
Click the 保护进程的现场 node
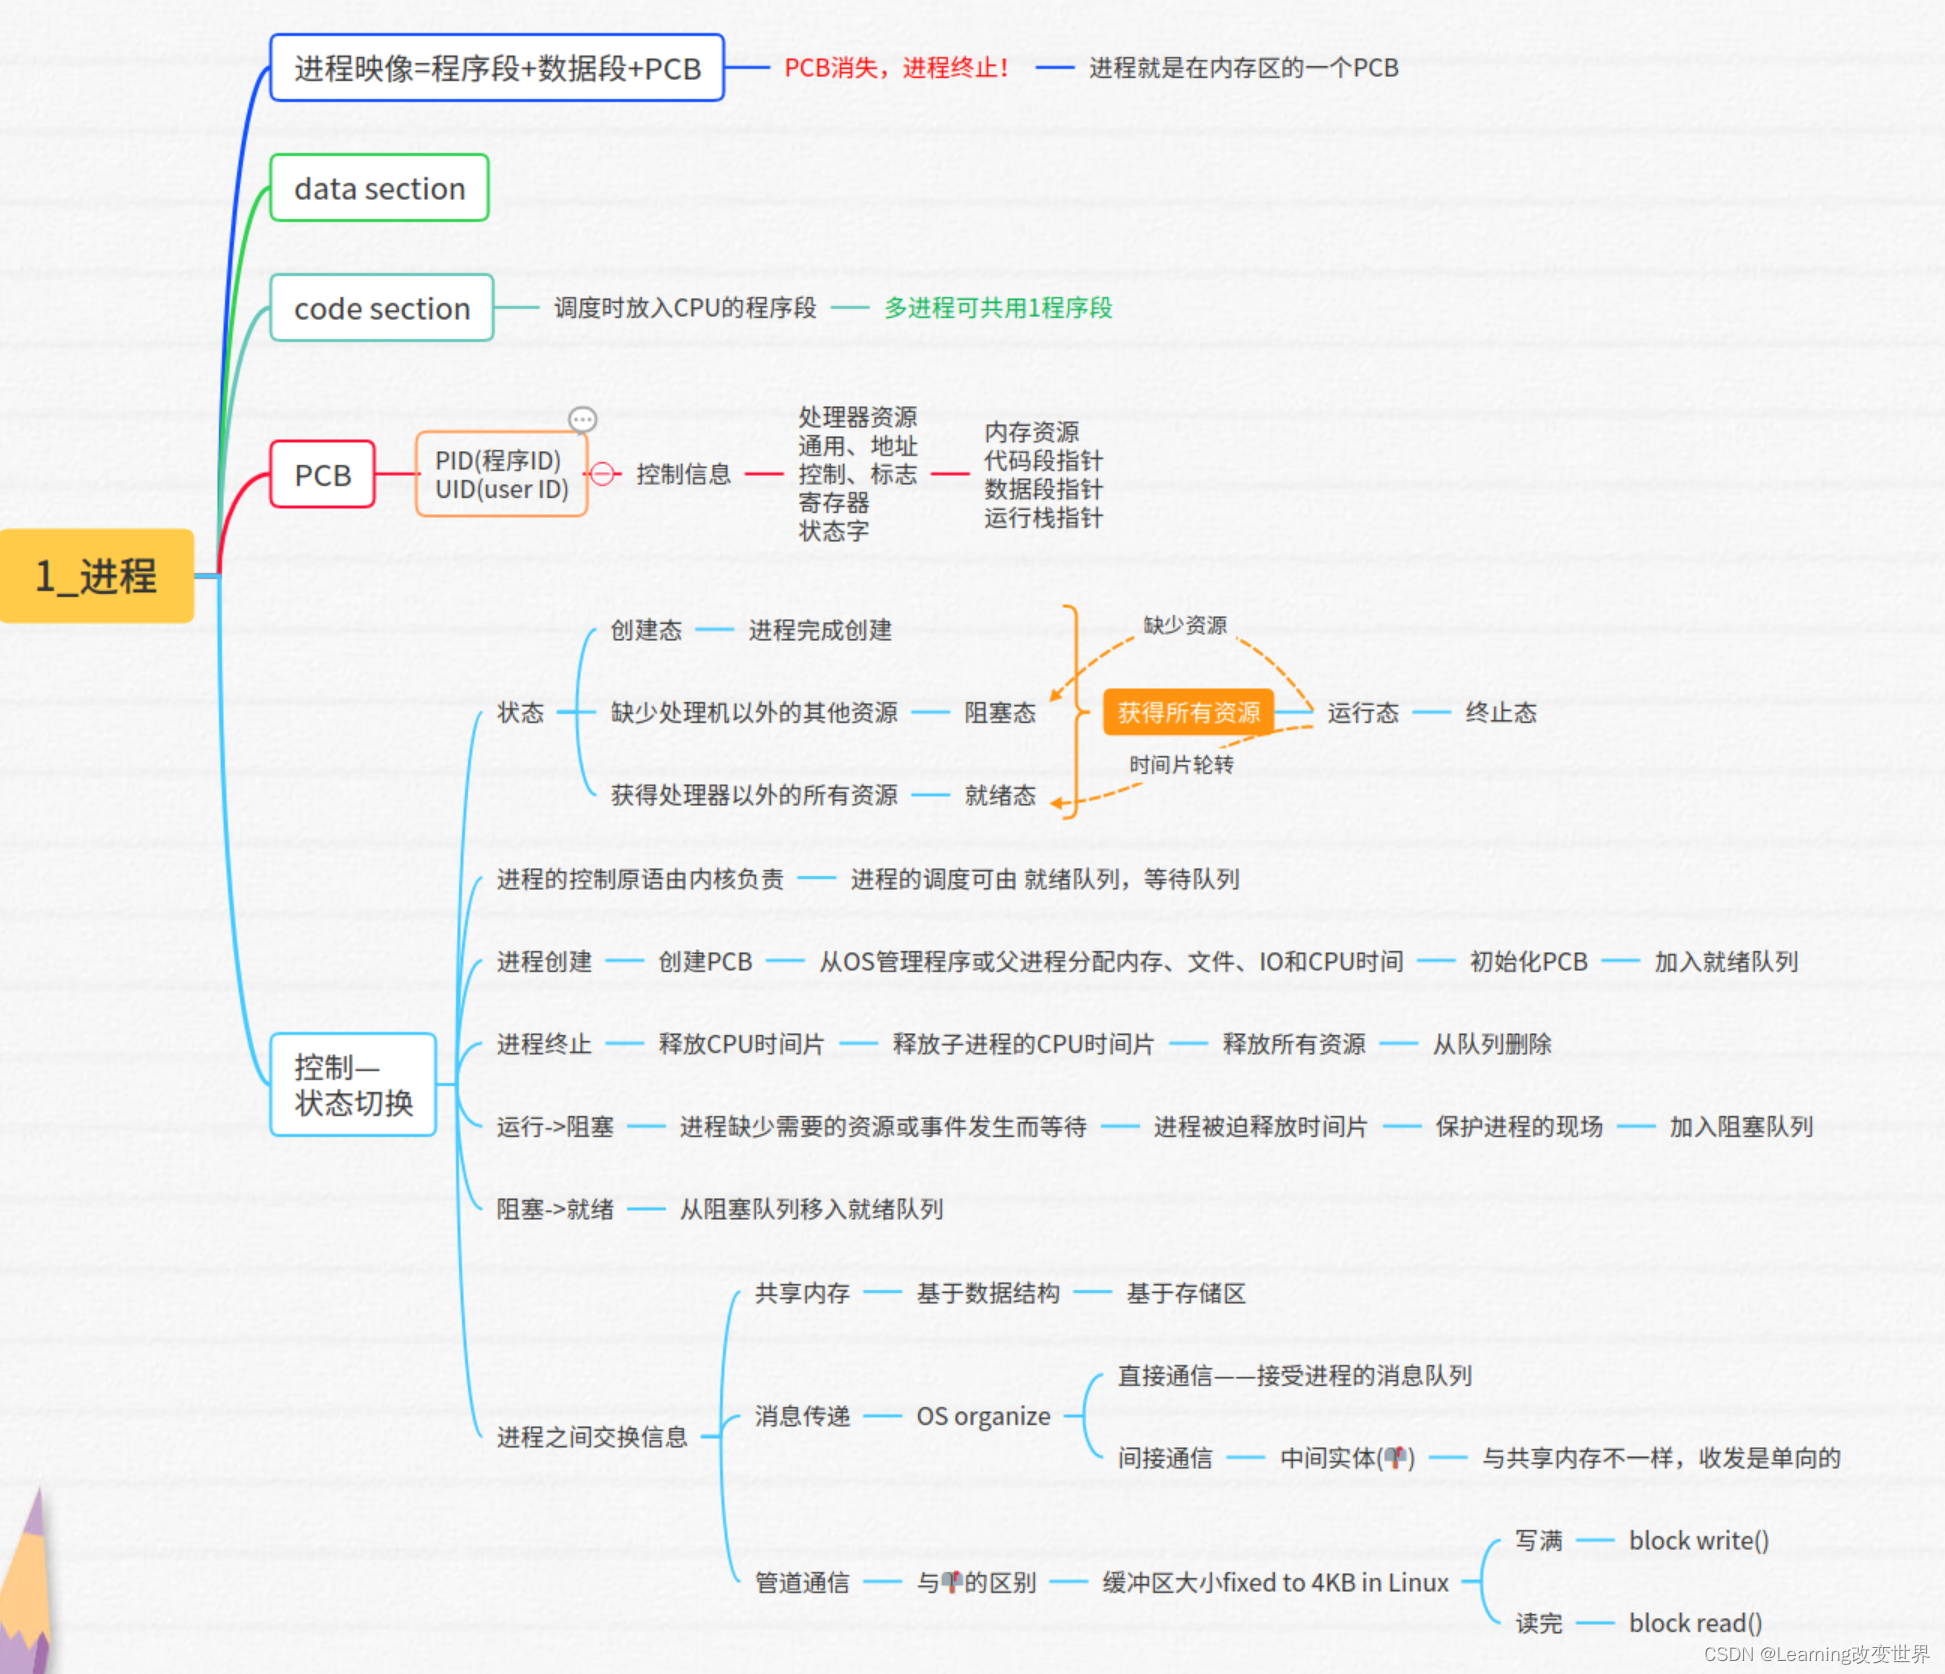pos(1519,1126)
